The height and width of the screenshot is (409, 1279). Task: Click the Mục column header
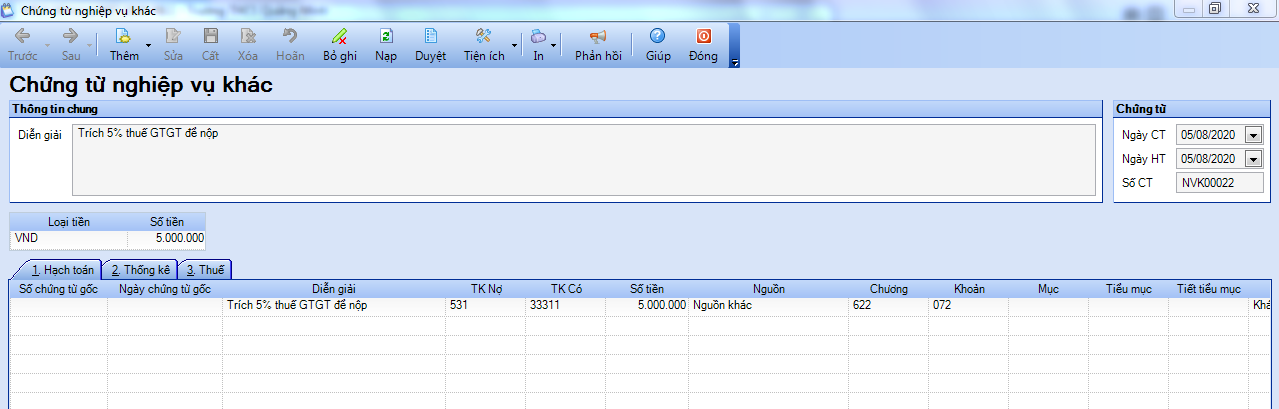(x=1048, y=289)
